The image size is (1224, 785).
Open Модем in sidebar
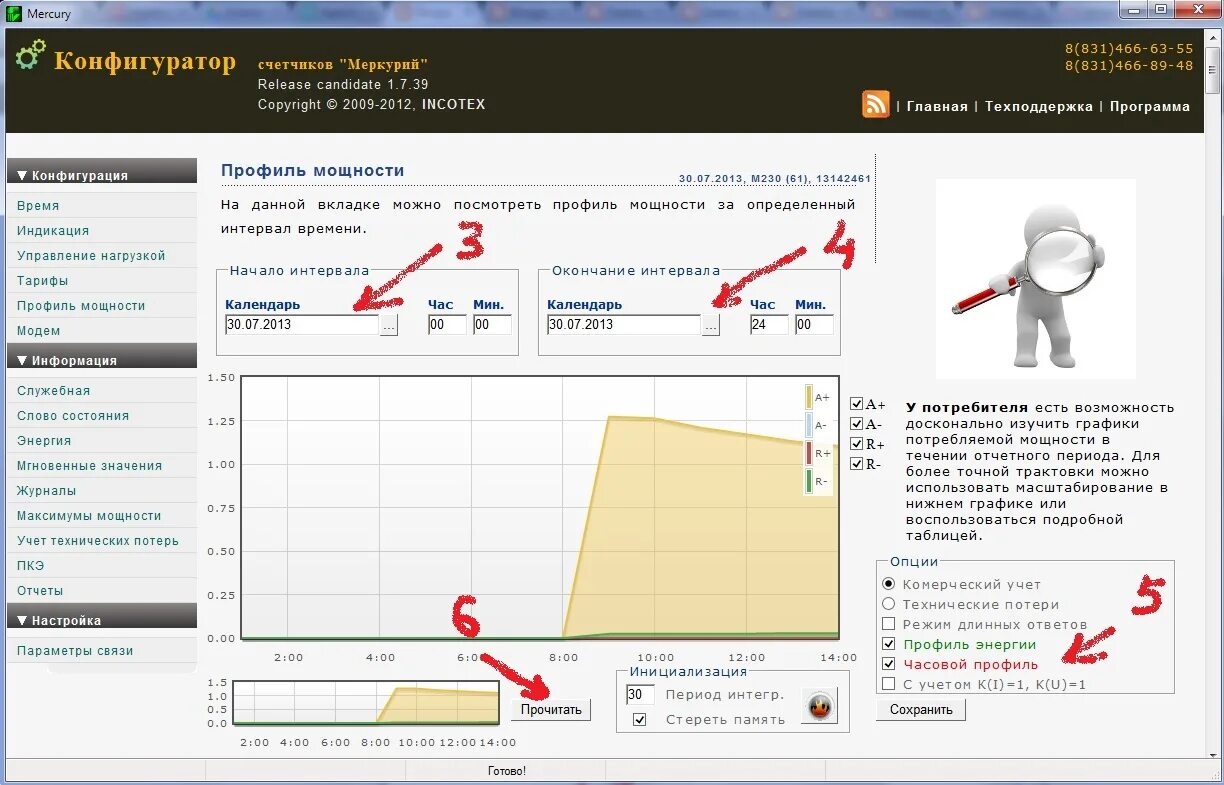tap(39, 330)
